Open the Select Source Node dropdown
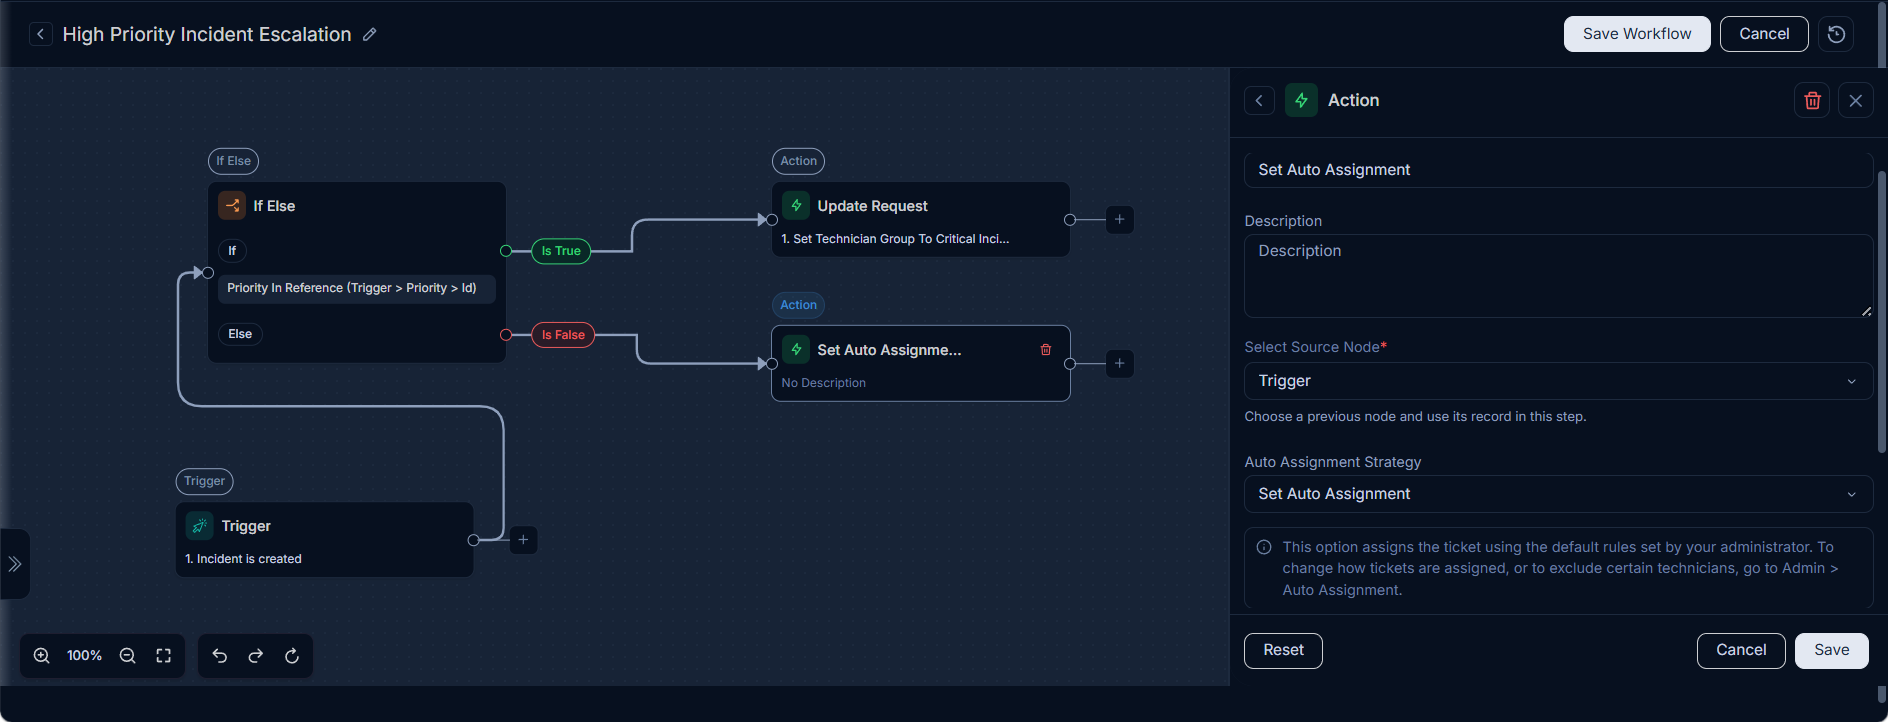 click(1558, 381)
